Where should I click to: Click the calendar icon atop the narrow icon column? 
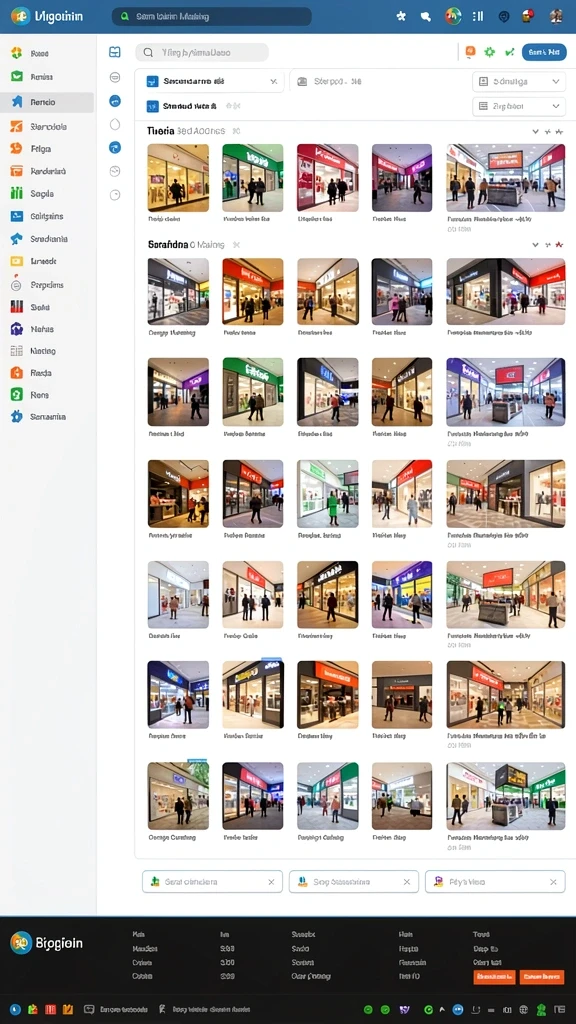(115, 52)
